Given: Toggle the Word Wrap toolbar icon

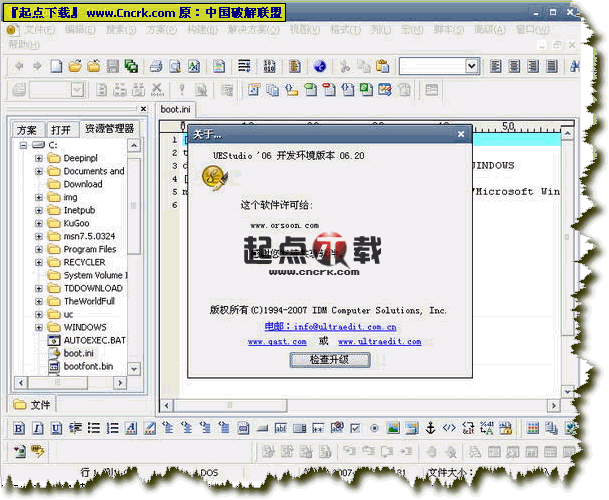Looking at the screenshot, I should 244,66.
